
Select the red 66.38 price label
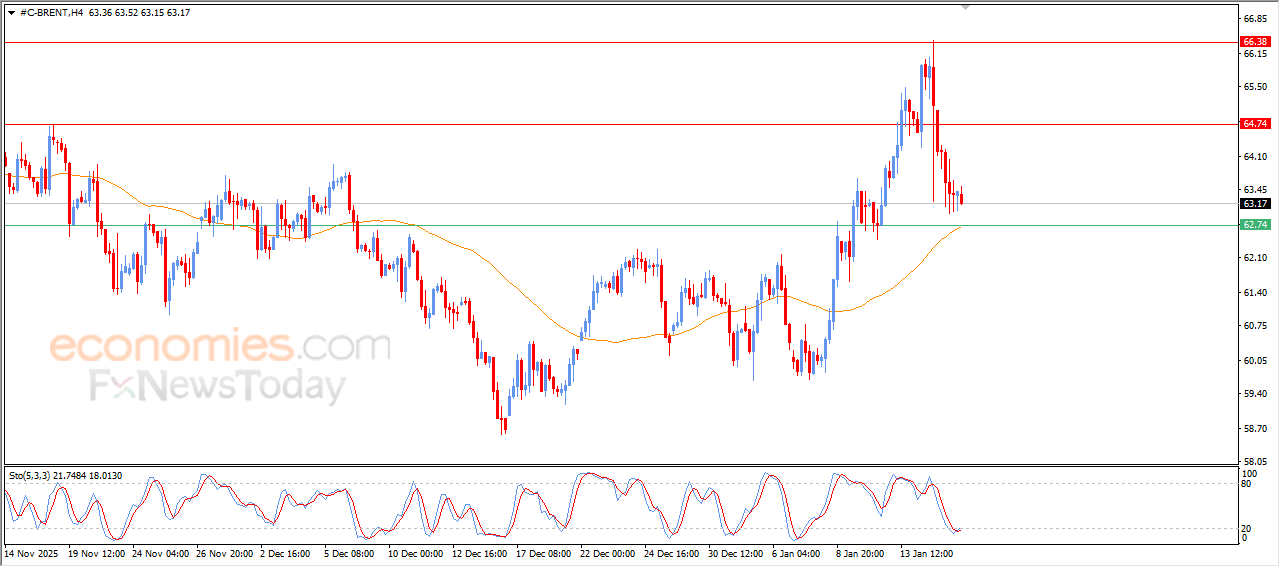[1254, 42]
